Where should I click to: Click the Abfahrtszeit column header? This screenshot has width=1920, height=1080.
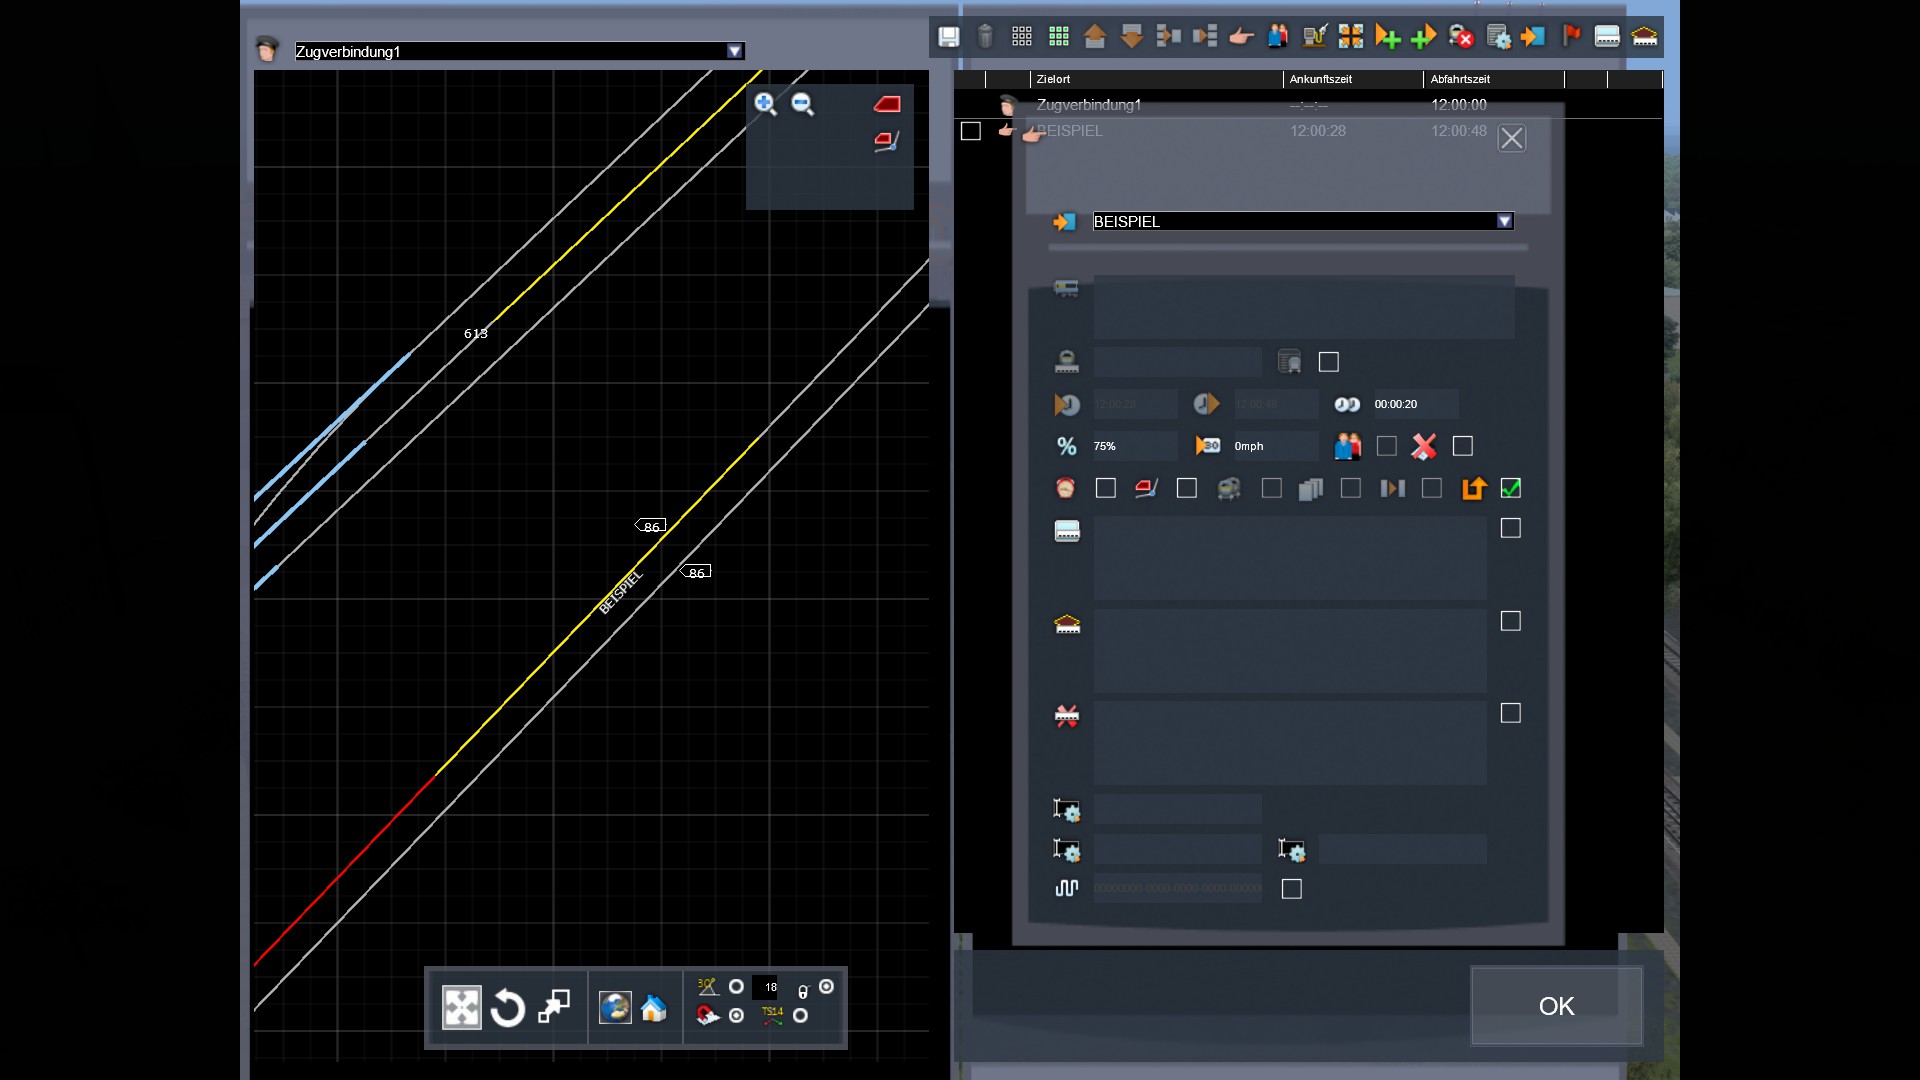click(1460, 79)
